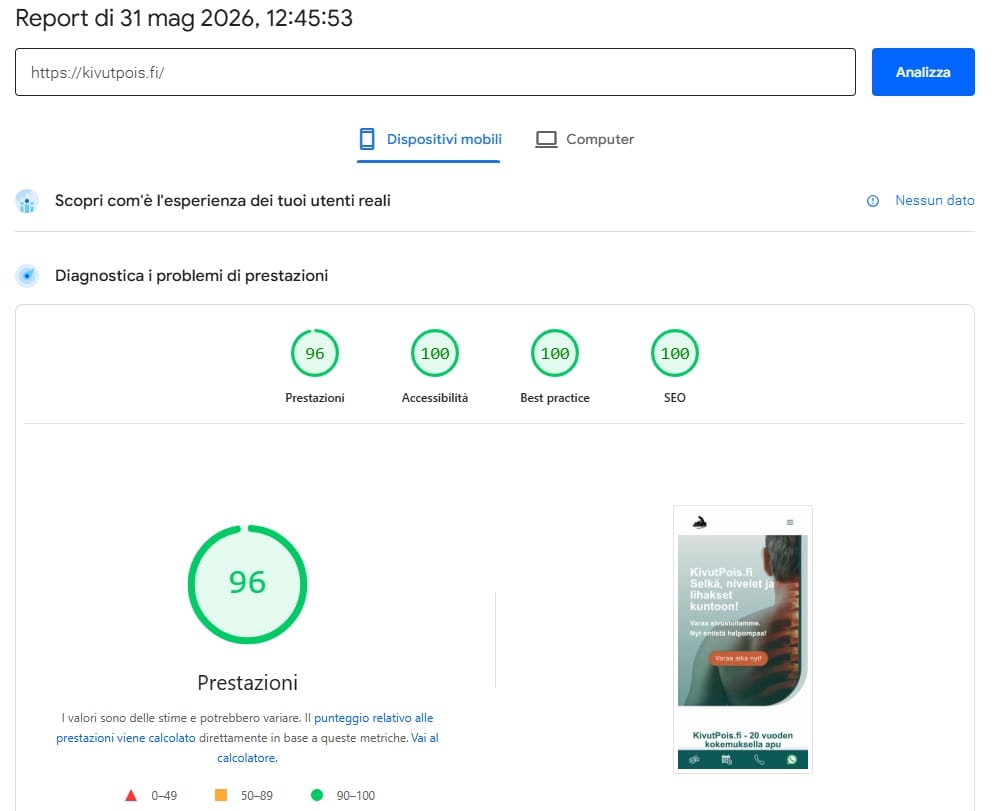Screen dimensions: 1003x811
Task: Click the Best practice label
Action: coord(555,398)
